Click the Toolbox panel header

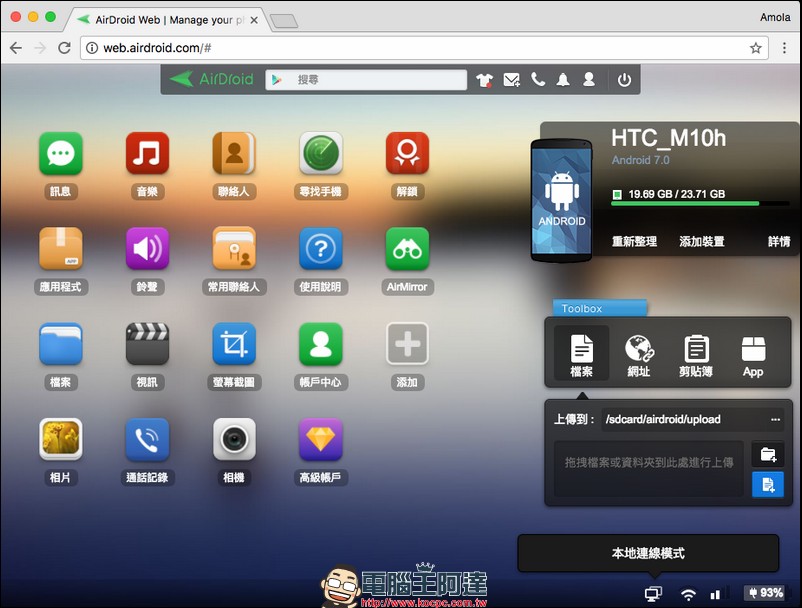click(600, 308)
